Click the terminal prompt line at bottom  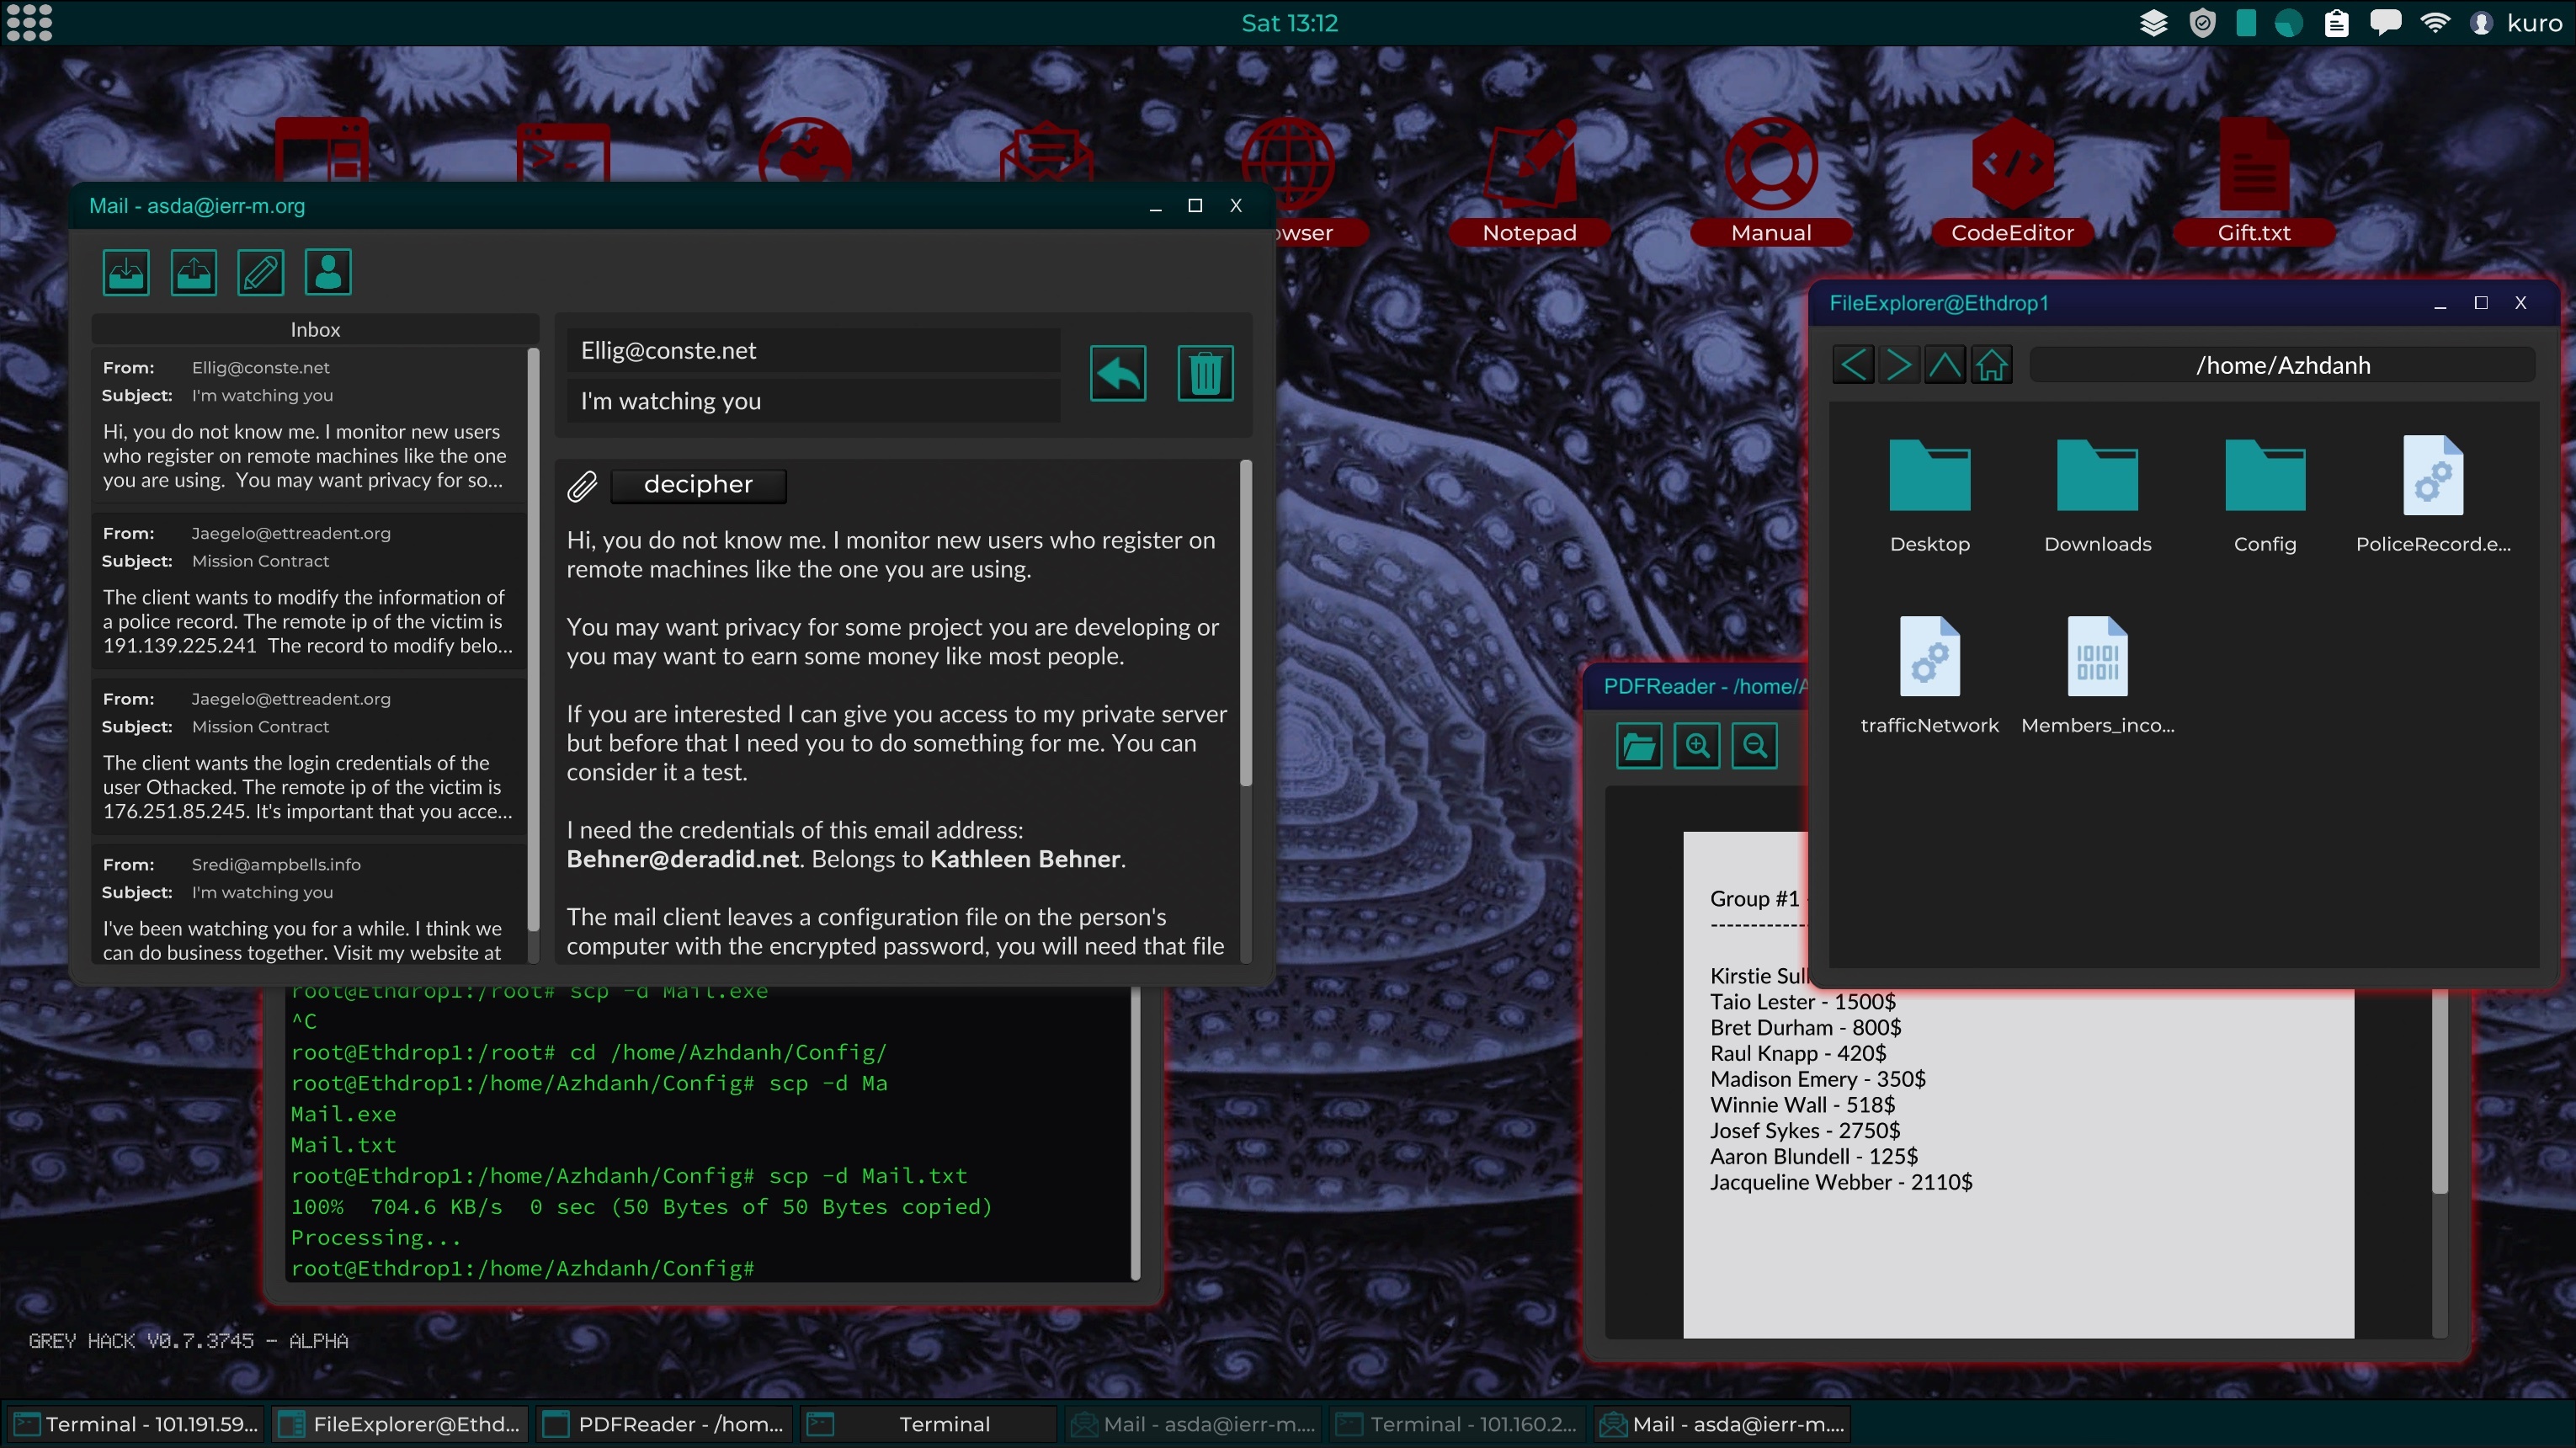click(x=522, y=1268)
